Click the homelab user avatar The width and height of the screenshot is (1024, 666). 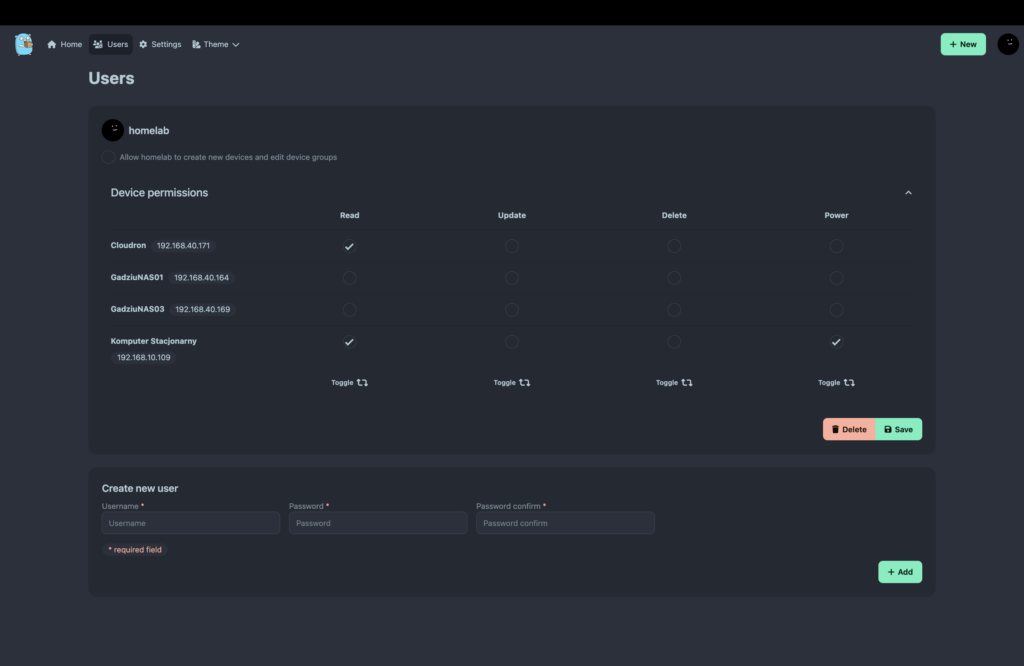tap(113, 130)
